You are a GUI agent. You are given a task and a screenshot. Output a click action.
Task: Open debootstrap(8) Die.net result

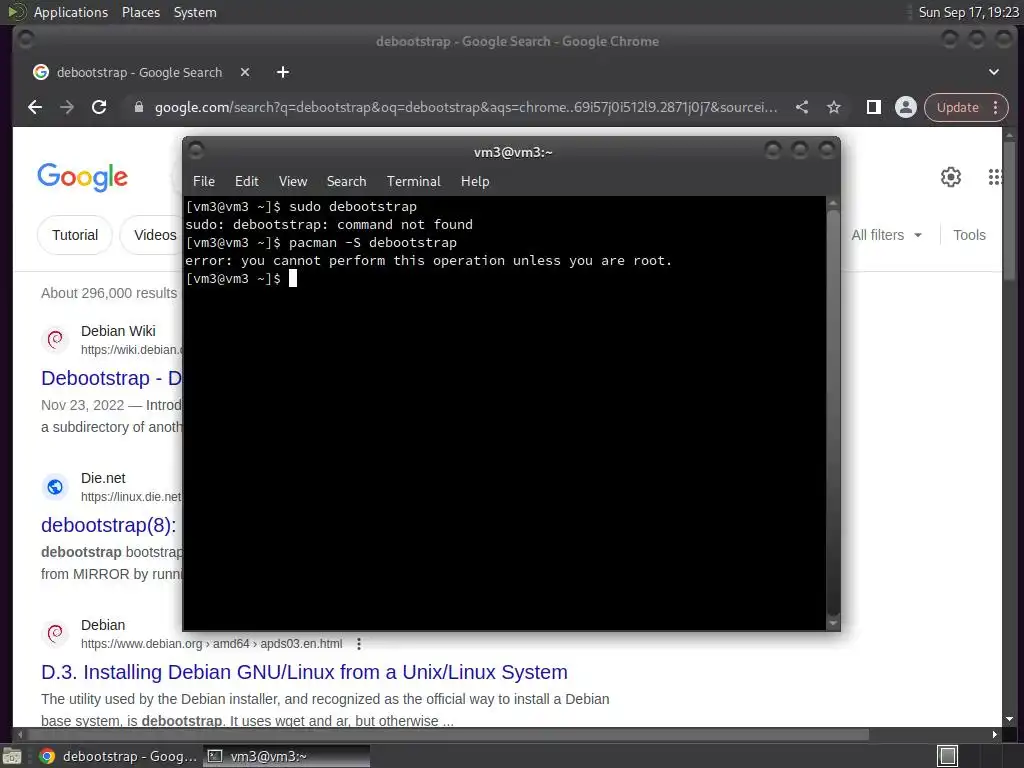(x=109, y=525)
